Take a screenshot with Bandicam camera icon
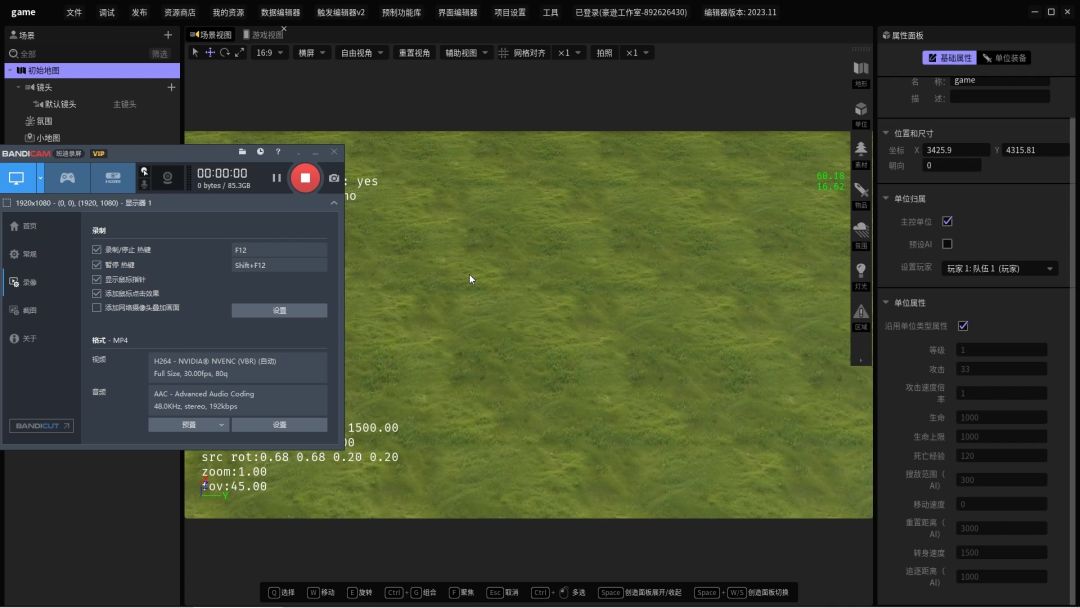This screenshot has height=608, width=1080. pos(334,178)
